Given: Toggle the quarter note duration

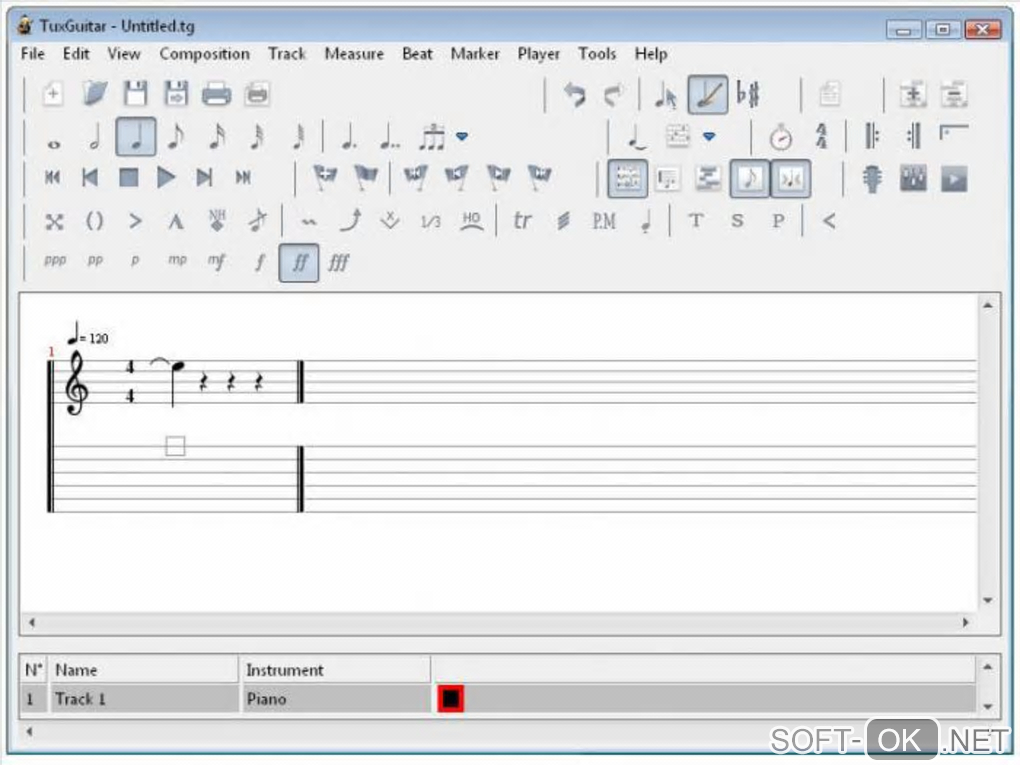Looking at the screenshot, I should (x=135, y=137).
